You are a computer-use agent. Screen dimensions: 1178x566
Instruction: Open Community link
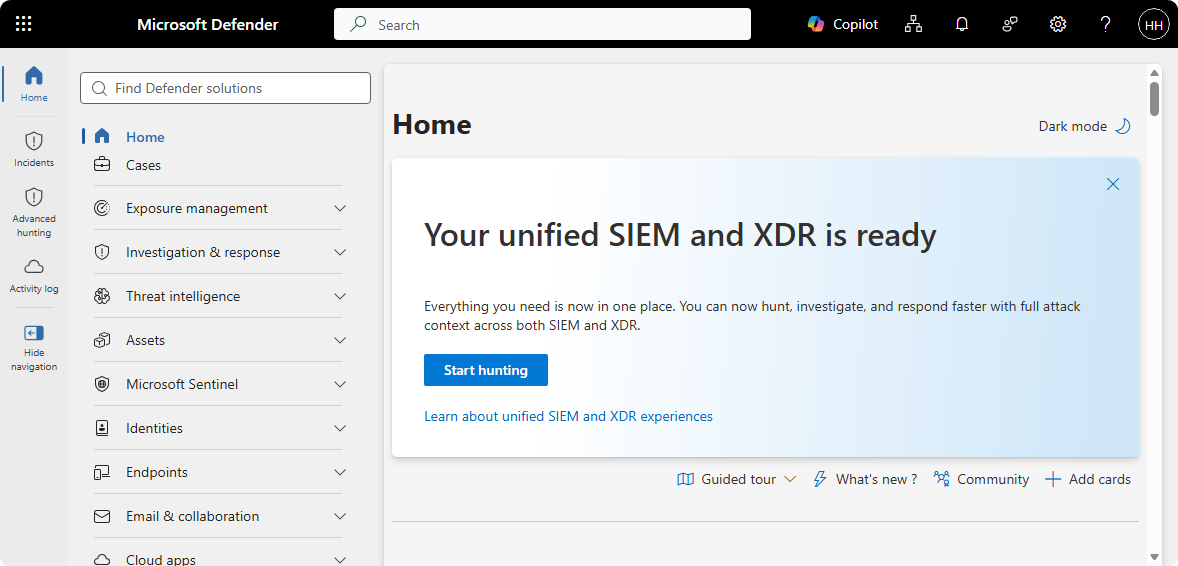pos(992,479)
